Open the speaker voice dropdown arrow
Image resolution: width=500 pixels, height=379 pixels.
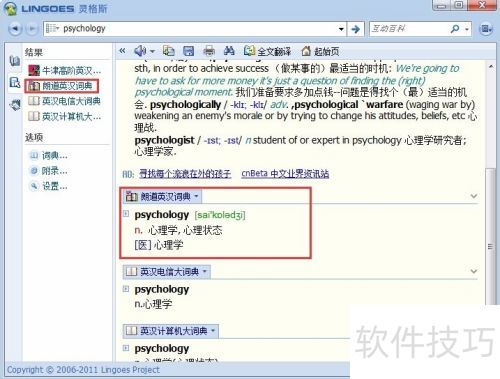coord(152,51)
